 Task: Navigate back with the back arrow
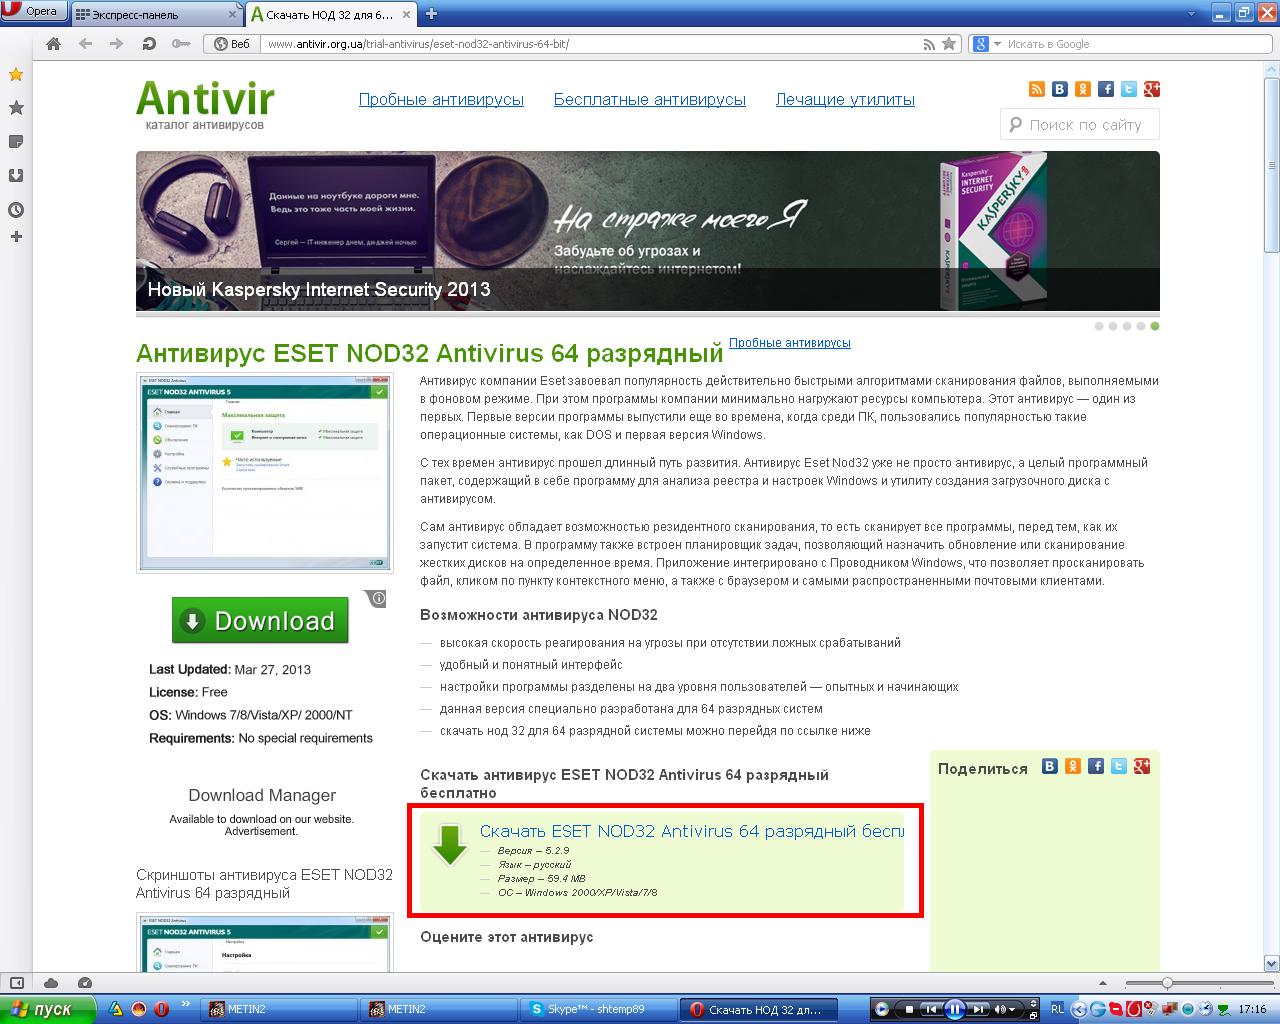coord(85,44)
